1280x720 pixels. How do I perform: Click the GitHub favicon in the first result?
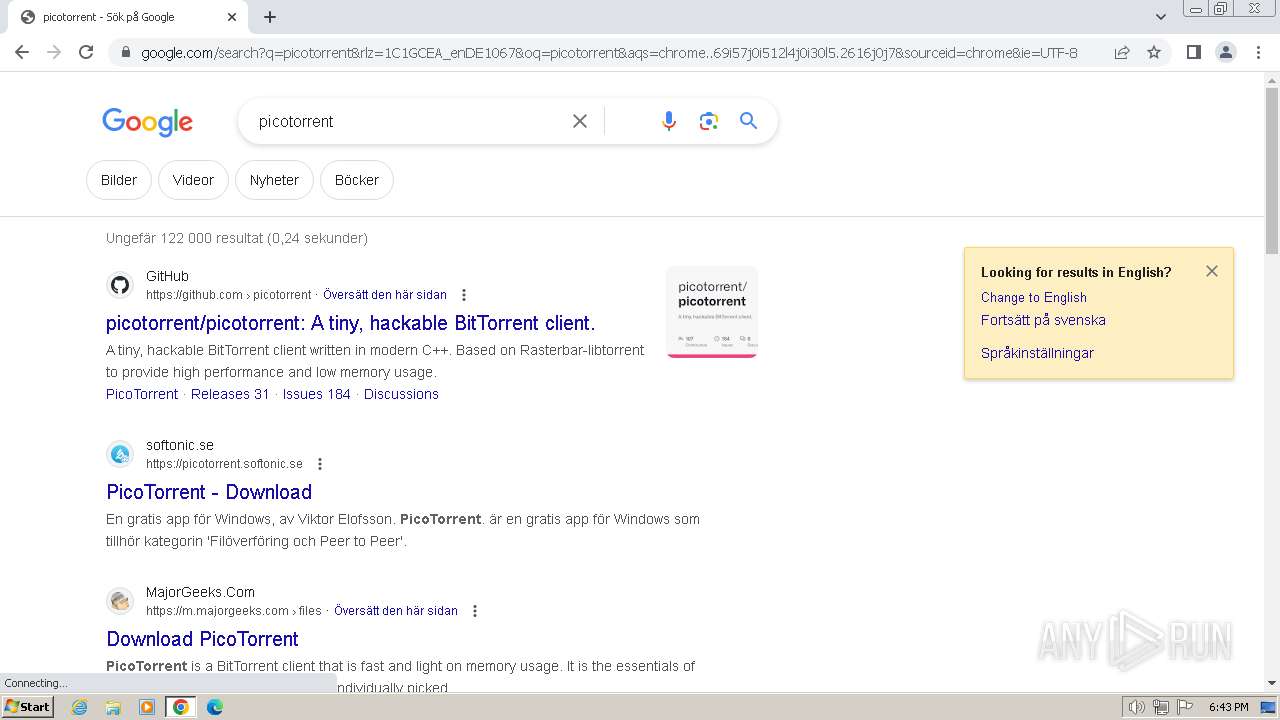(120, 285)
